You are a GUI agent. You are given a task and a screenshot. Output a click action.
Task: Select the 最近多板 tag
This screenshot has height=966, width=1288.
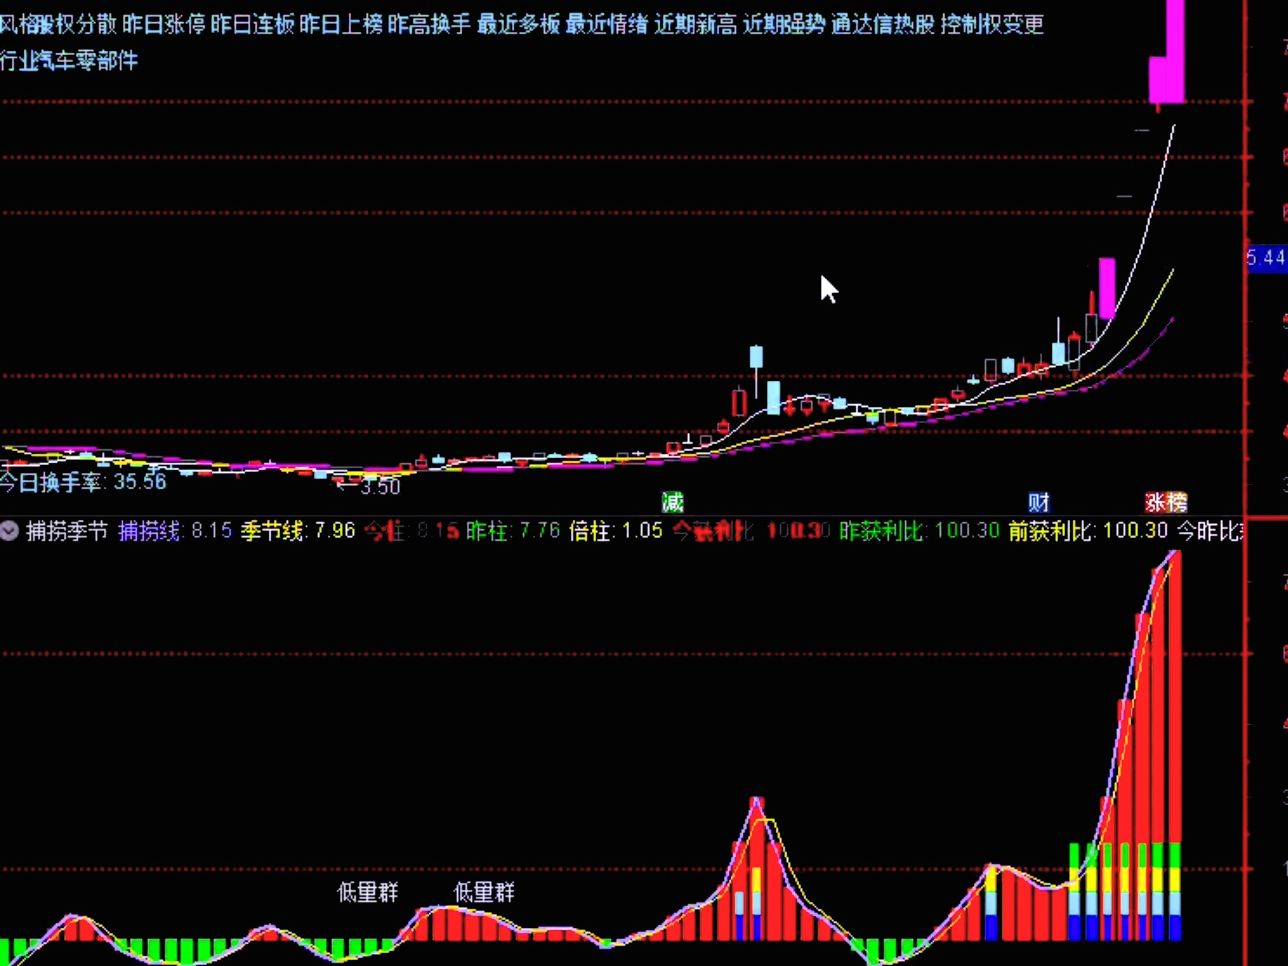[x=518, y=24]
